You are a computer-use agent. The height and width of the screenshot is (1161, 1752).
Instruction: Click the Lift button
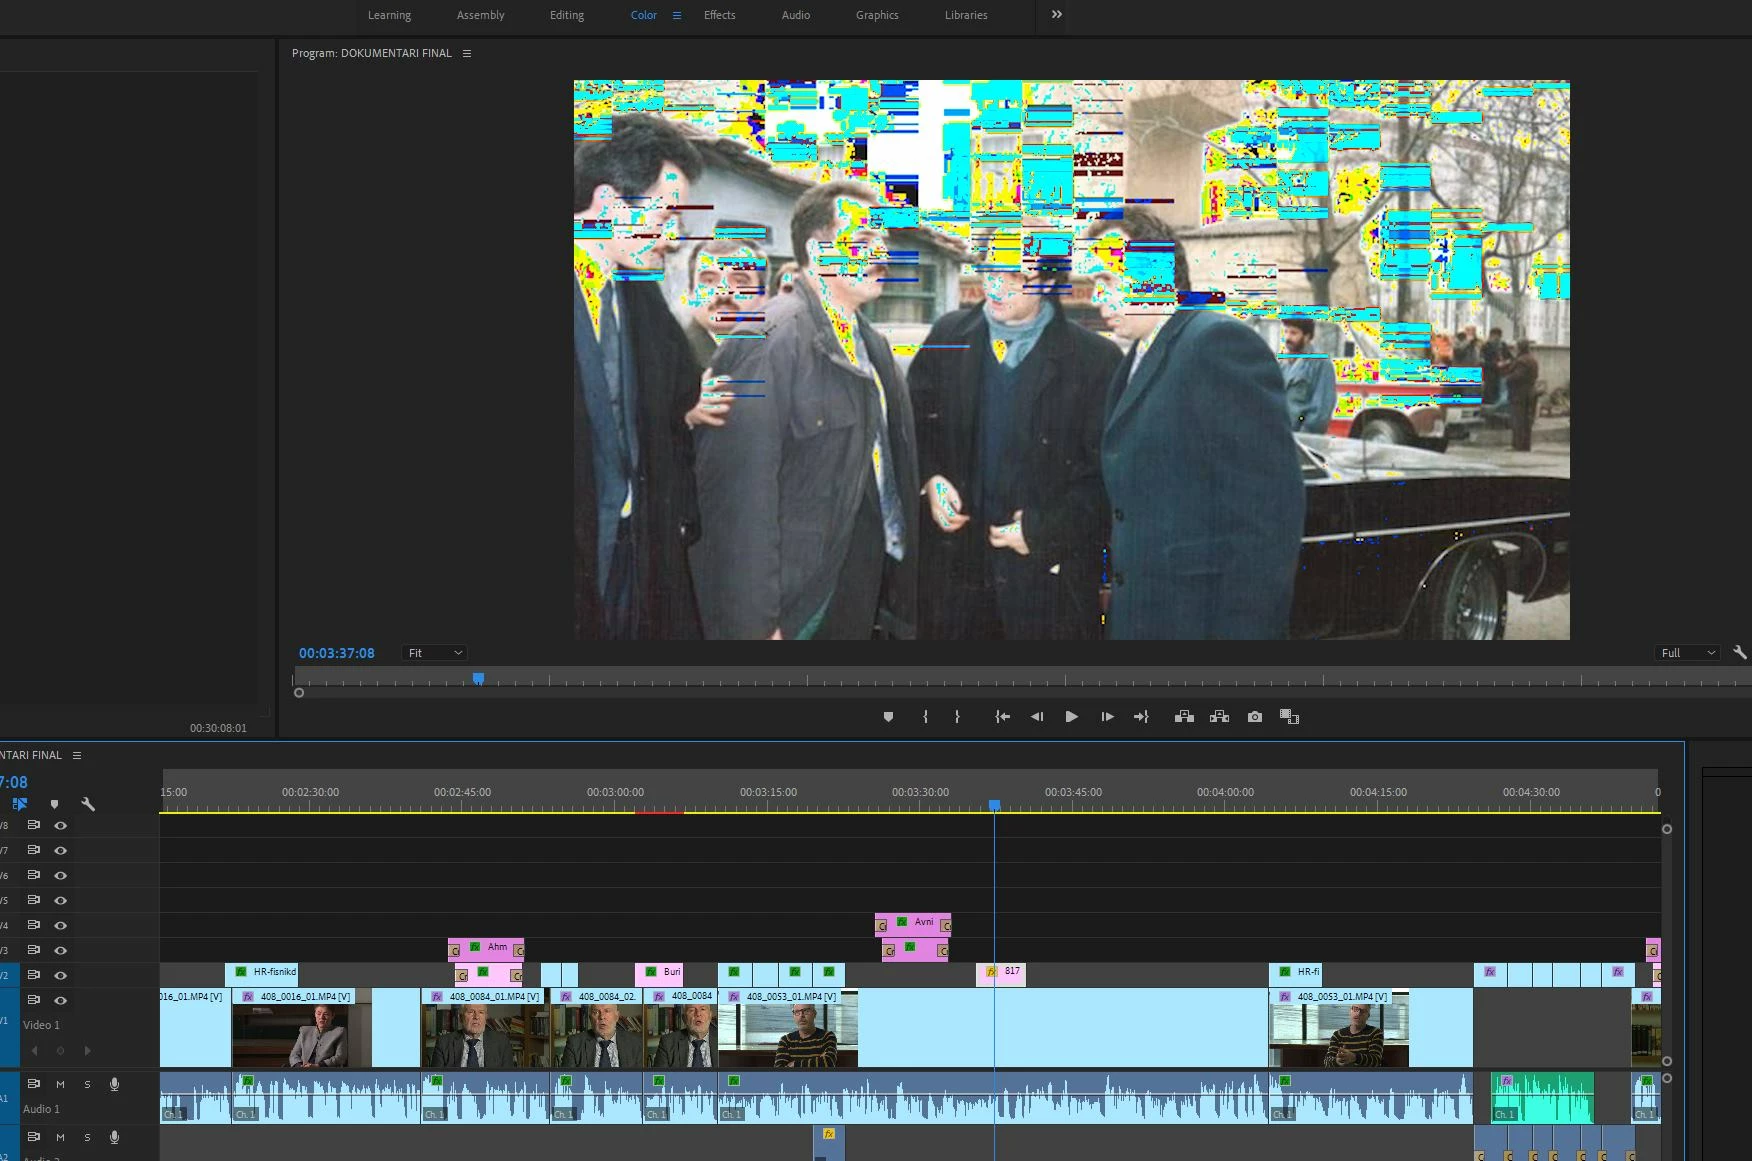(1184, 717)
